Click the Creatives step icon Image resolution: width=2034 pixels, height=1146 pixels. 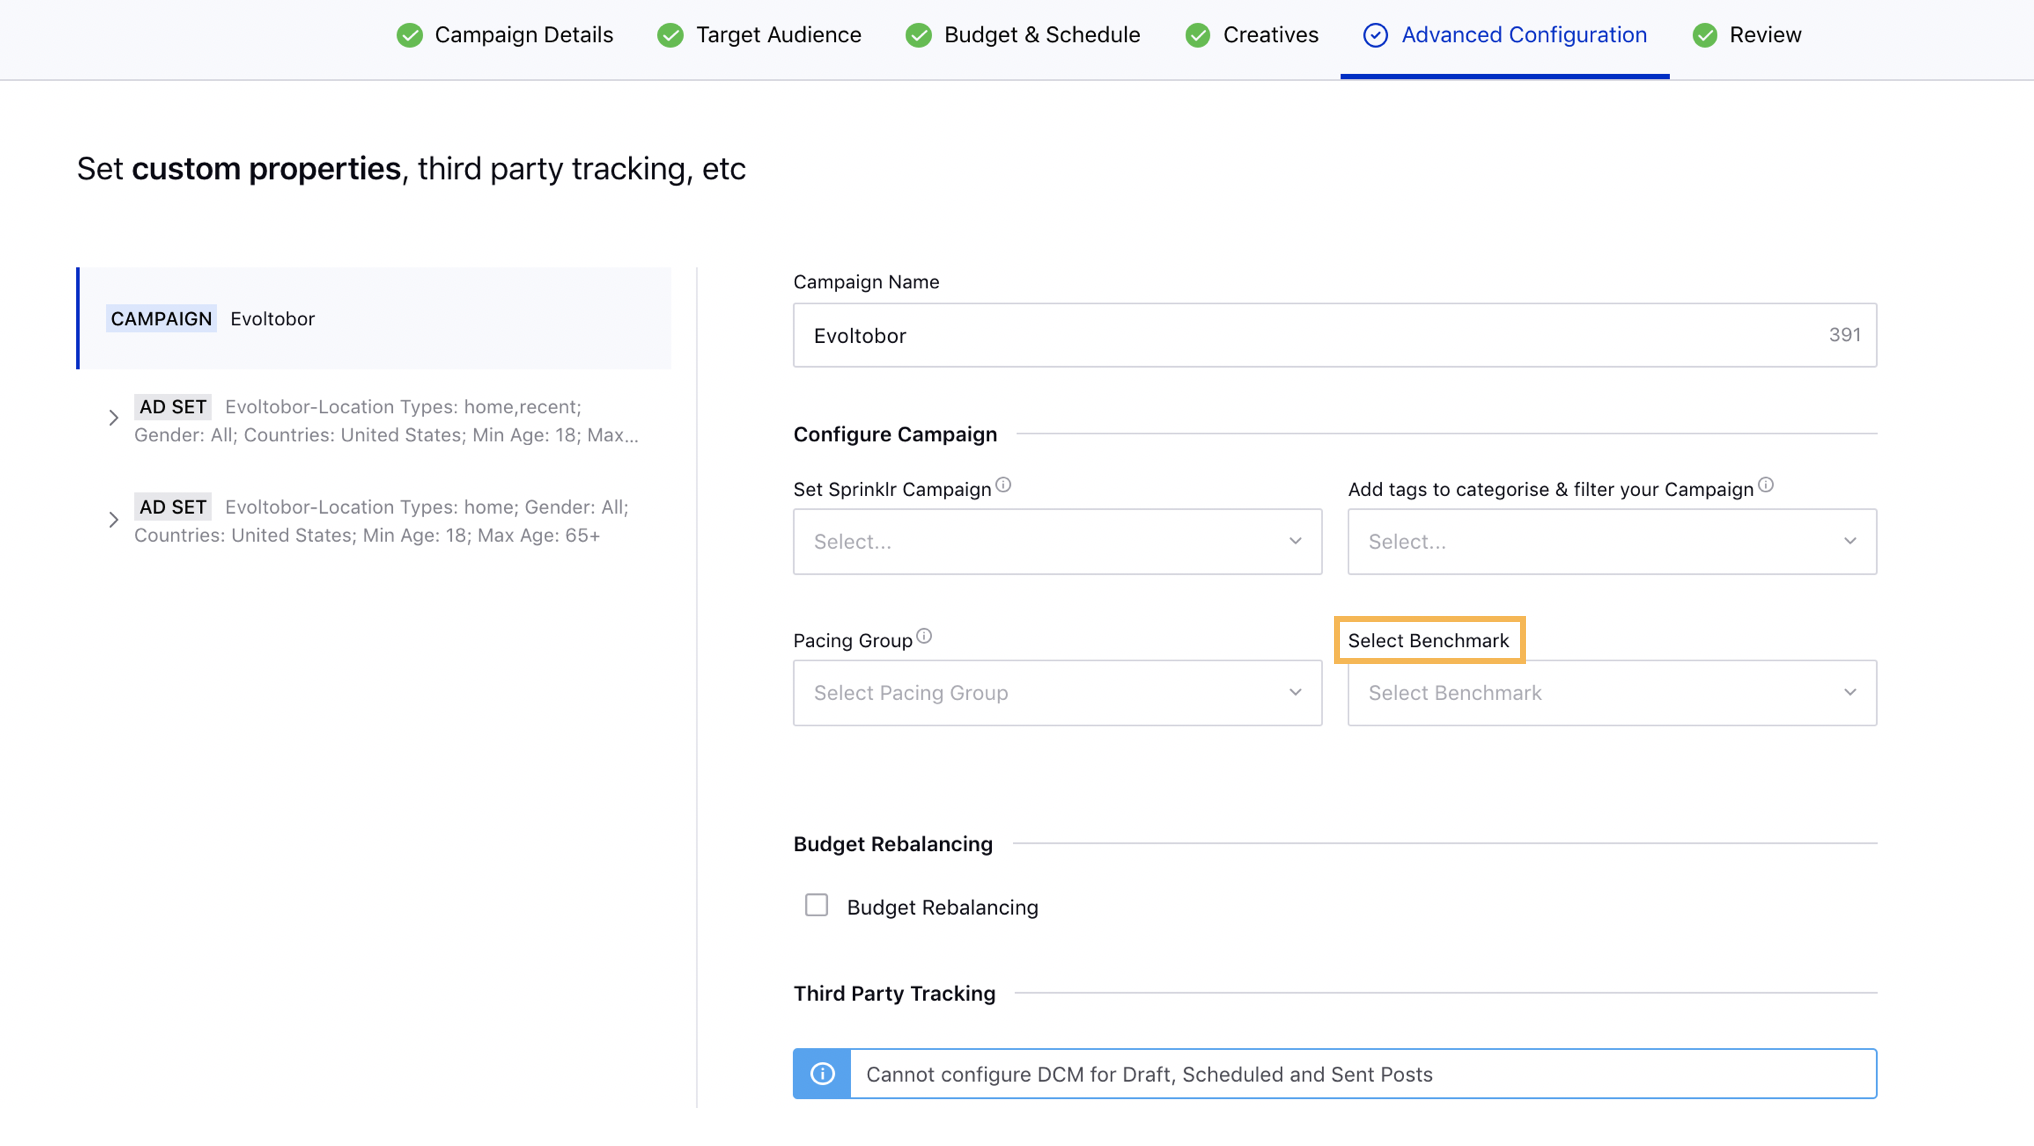(1199, 34)
